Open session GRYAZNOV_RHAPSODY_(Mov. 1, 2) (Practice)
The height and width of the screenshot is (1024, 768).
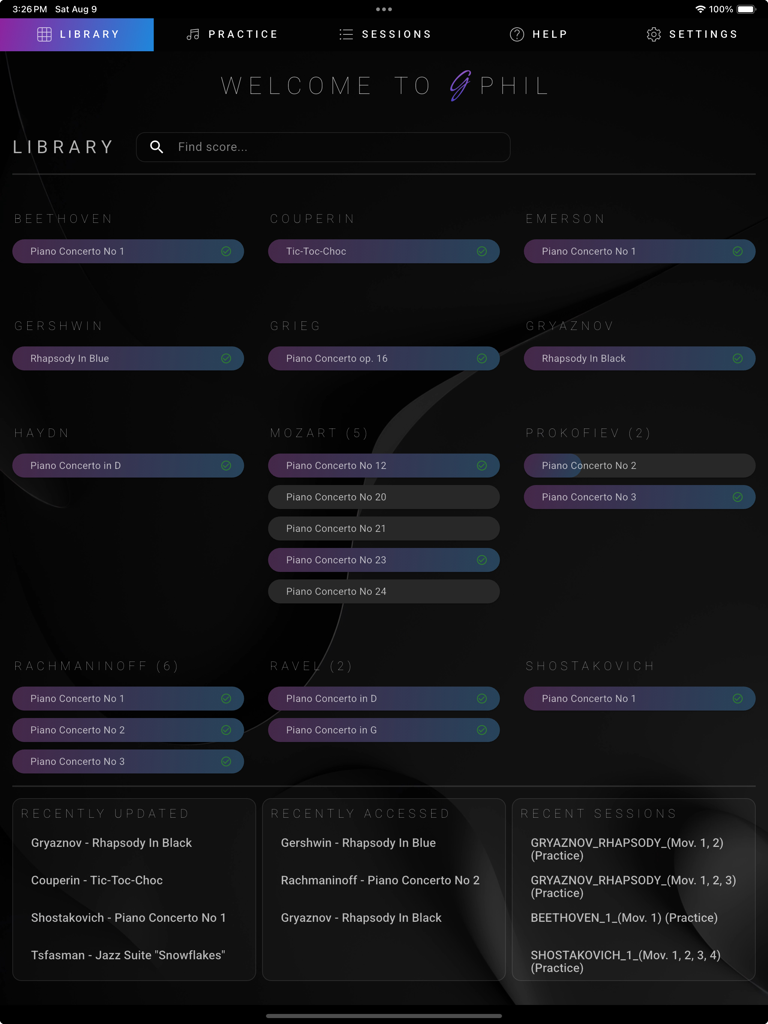pyautogui.click(x=627, y=850)
